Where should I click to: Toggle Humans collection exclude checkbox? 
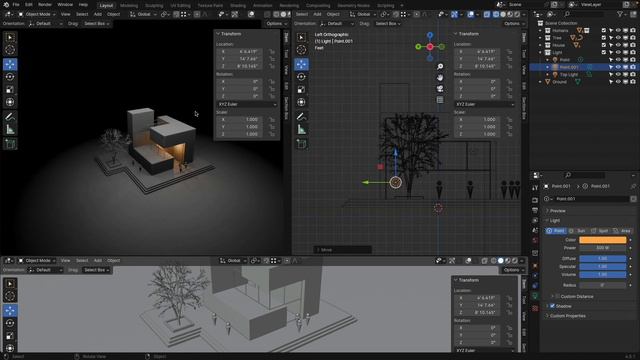pyautogui.click(x=604, y=30)
